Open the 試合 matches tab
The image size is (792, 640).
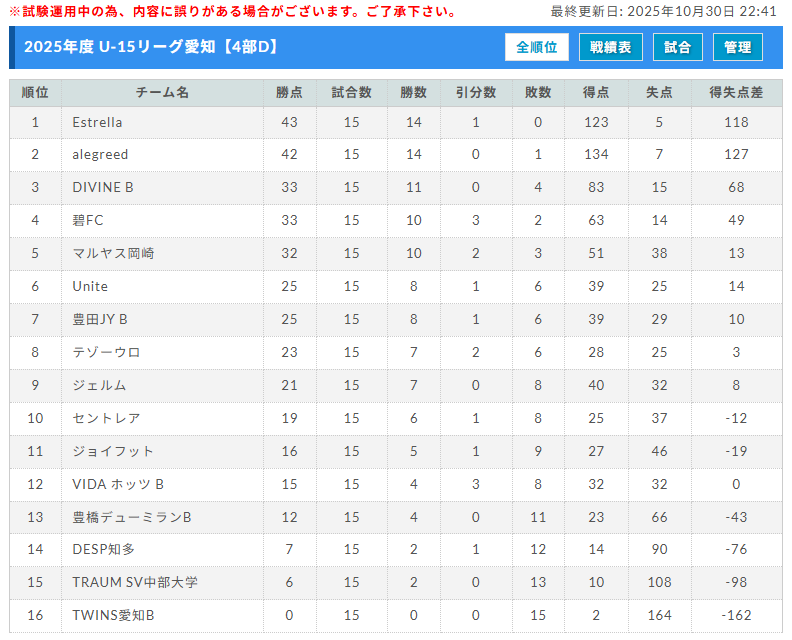coord(677,47)
